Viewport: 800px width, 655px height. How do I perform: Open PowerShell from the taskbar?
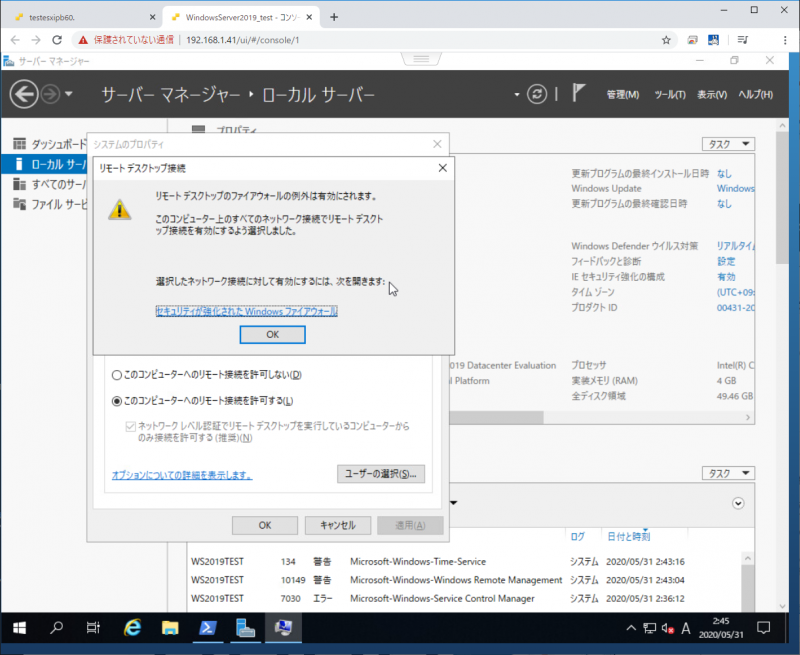pos(207,628)
